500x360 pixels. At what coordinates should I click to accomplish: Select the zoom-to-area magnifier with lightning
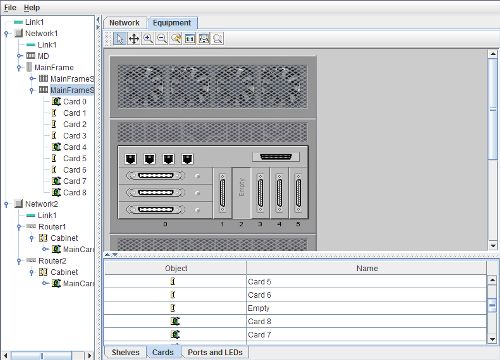pyautogui.click(x=176, y=39)
